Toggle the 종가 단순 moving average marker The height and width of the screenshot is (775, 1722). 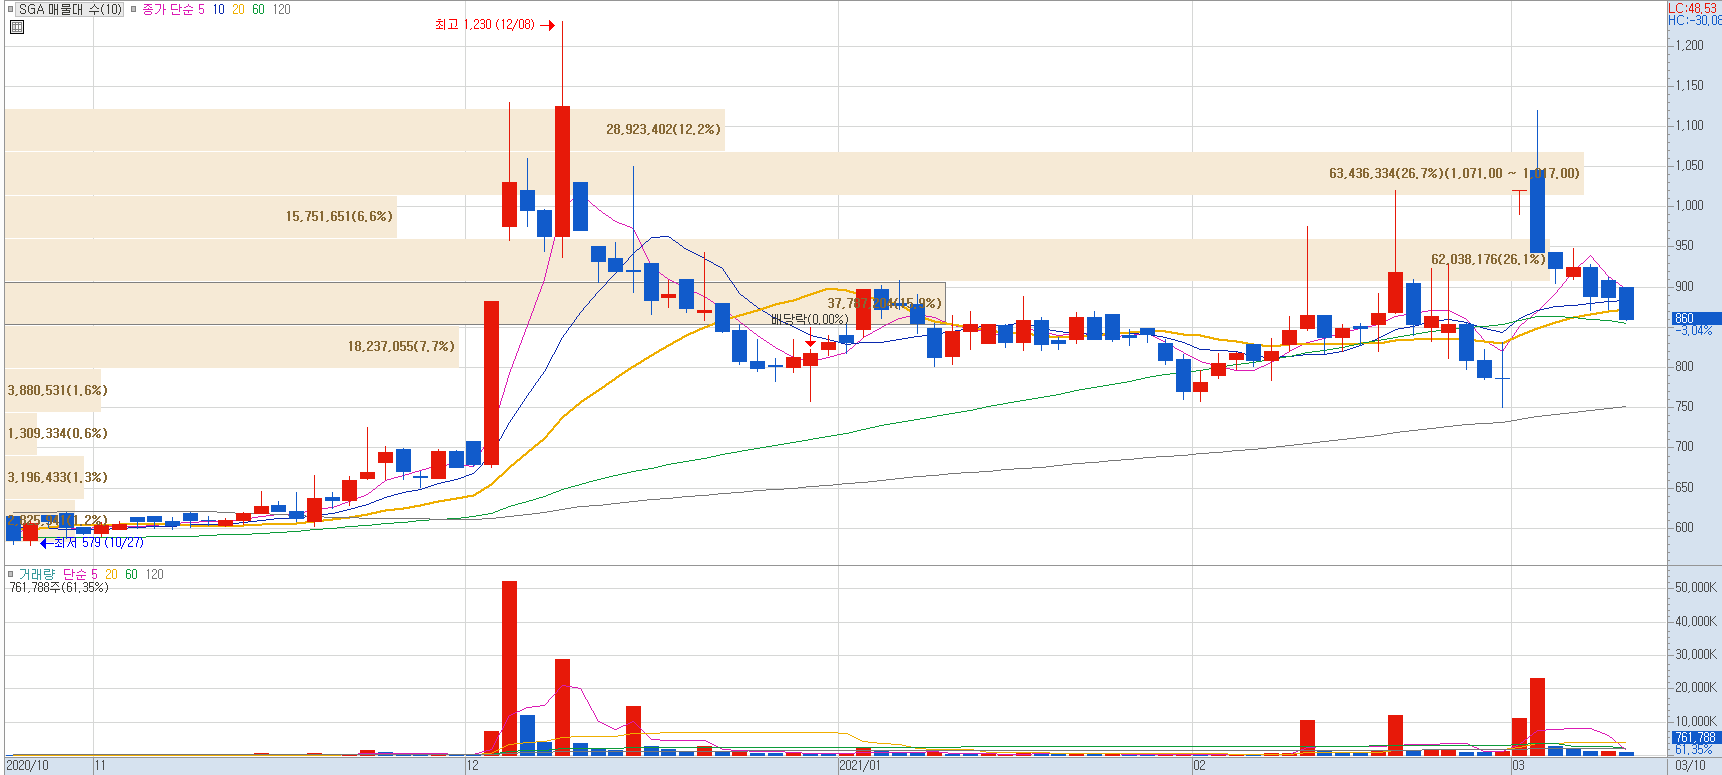(x=133, y=9)
